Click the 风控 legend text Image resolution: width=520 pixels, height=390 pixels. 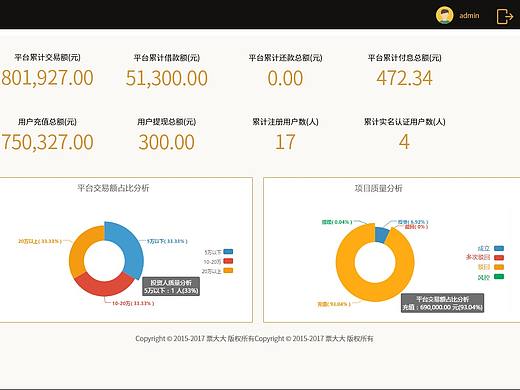pos(484,277)
